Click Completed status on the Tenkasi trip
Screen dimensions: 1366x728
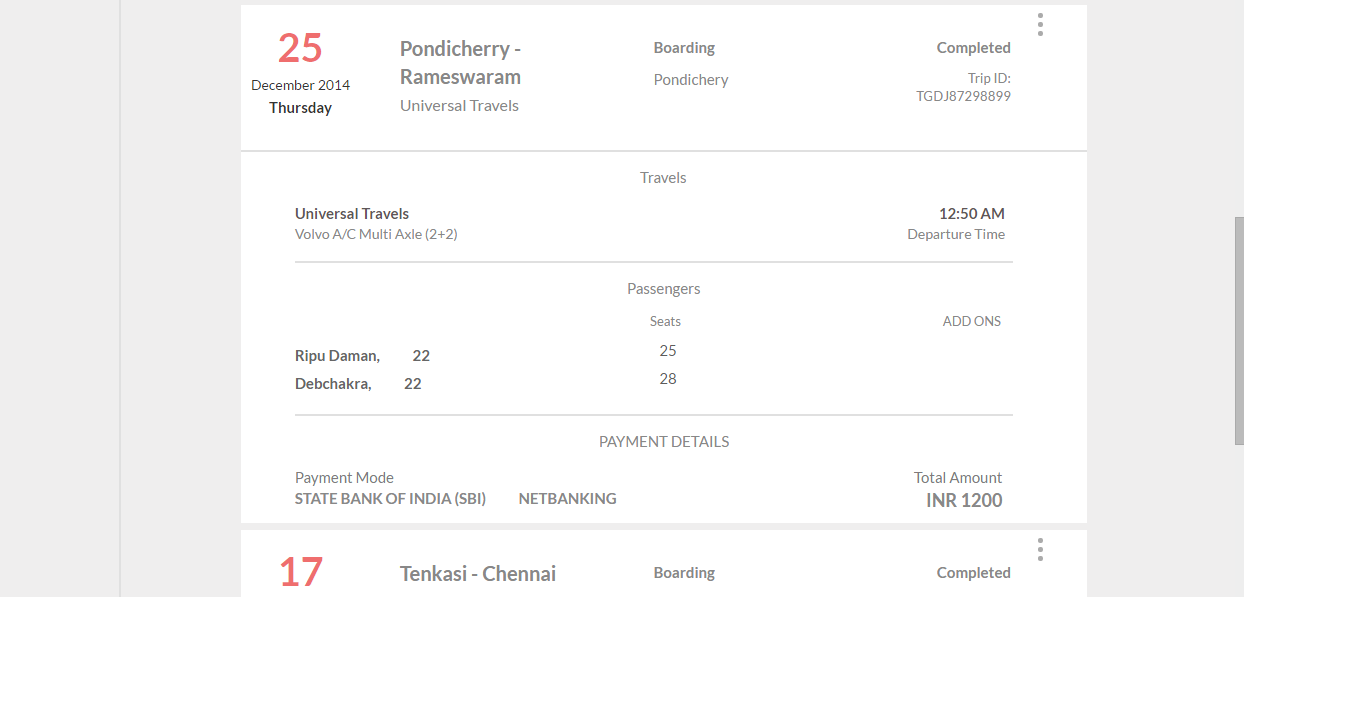tap(973, 573)
